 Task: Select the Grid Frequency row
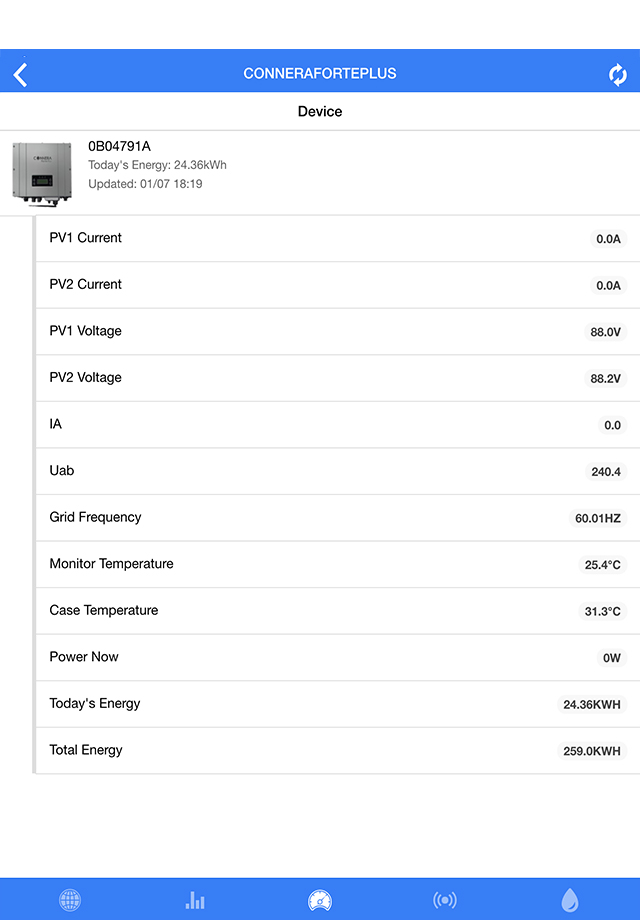(x=336, y=518)
